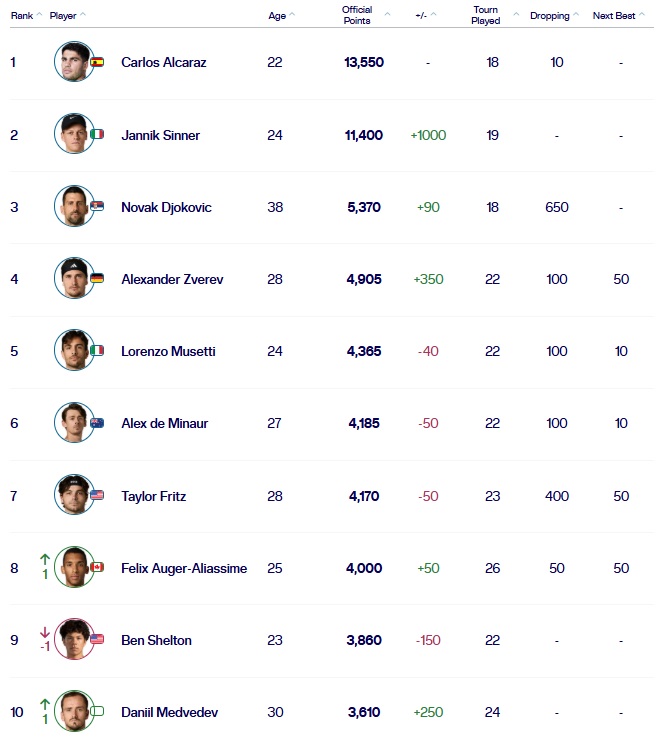Click Jannik Sinner's profile photo
The height and width of the screenshot is (740, 658).
tap(73, 134)
